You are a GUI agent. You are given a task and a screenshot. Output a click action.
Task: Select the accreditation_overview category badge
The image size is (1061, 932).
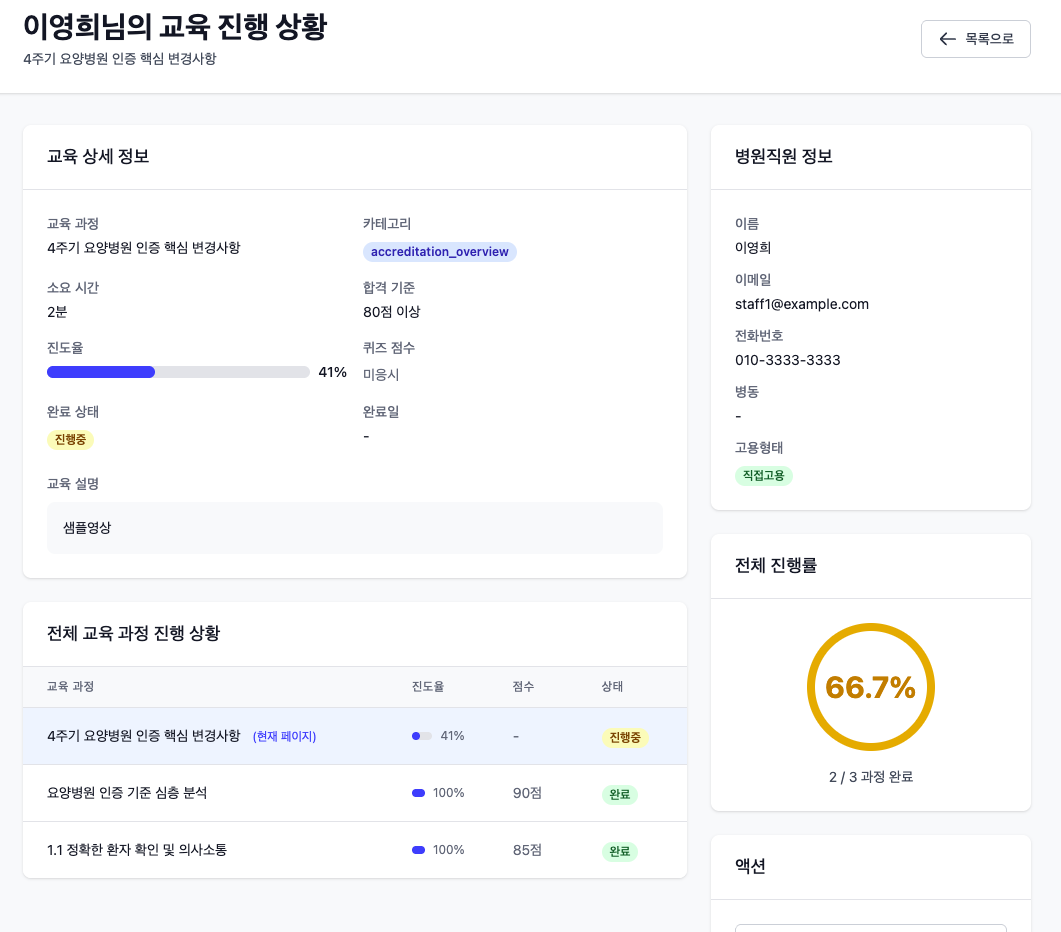click(x=440, y=252)
